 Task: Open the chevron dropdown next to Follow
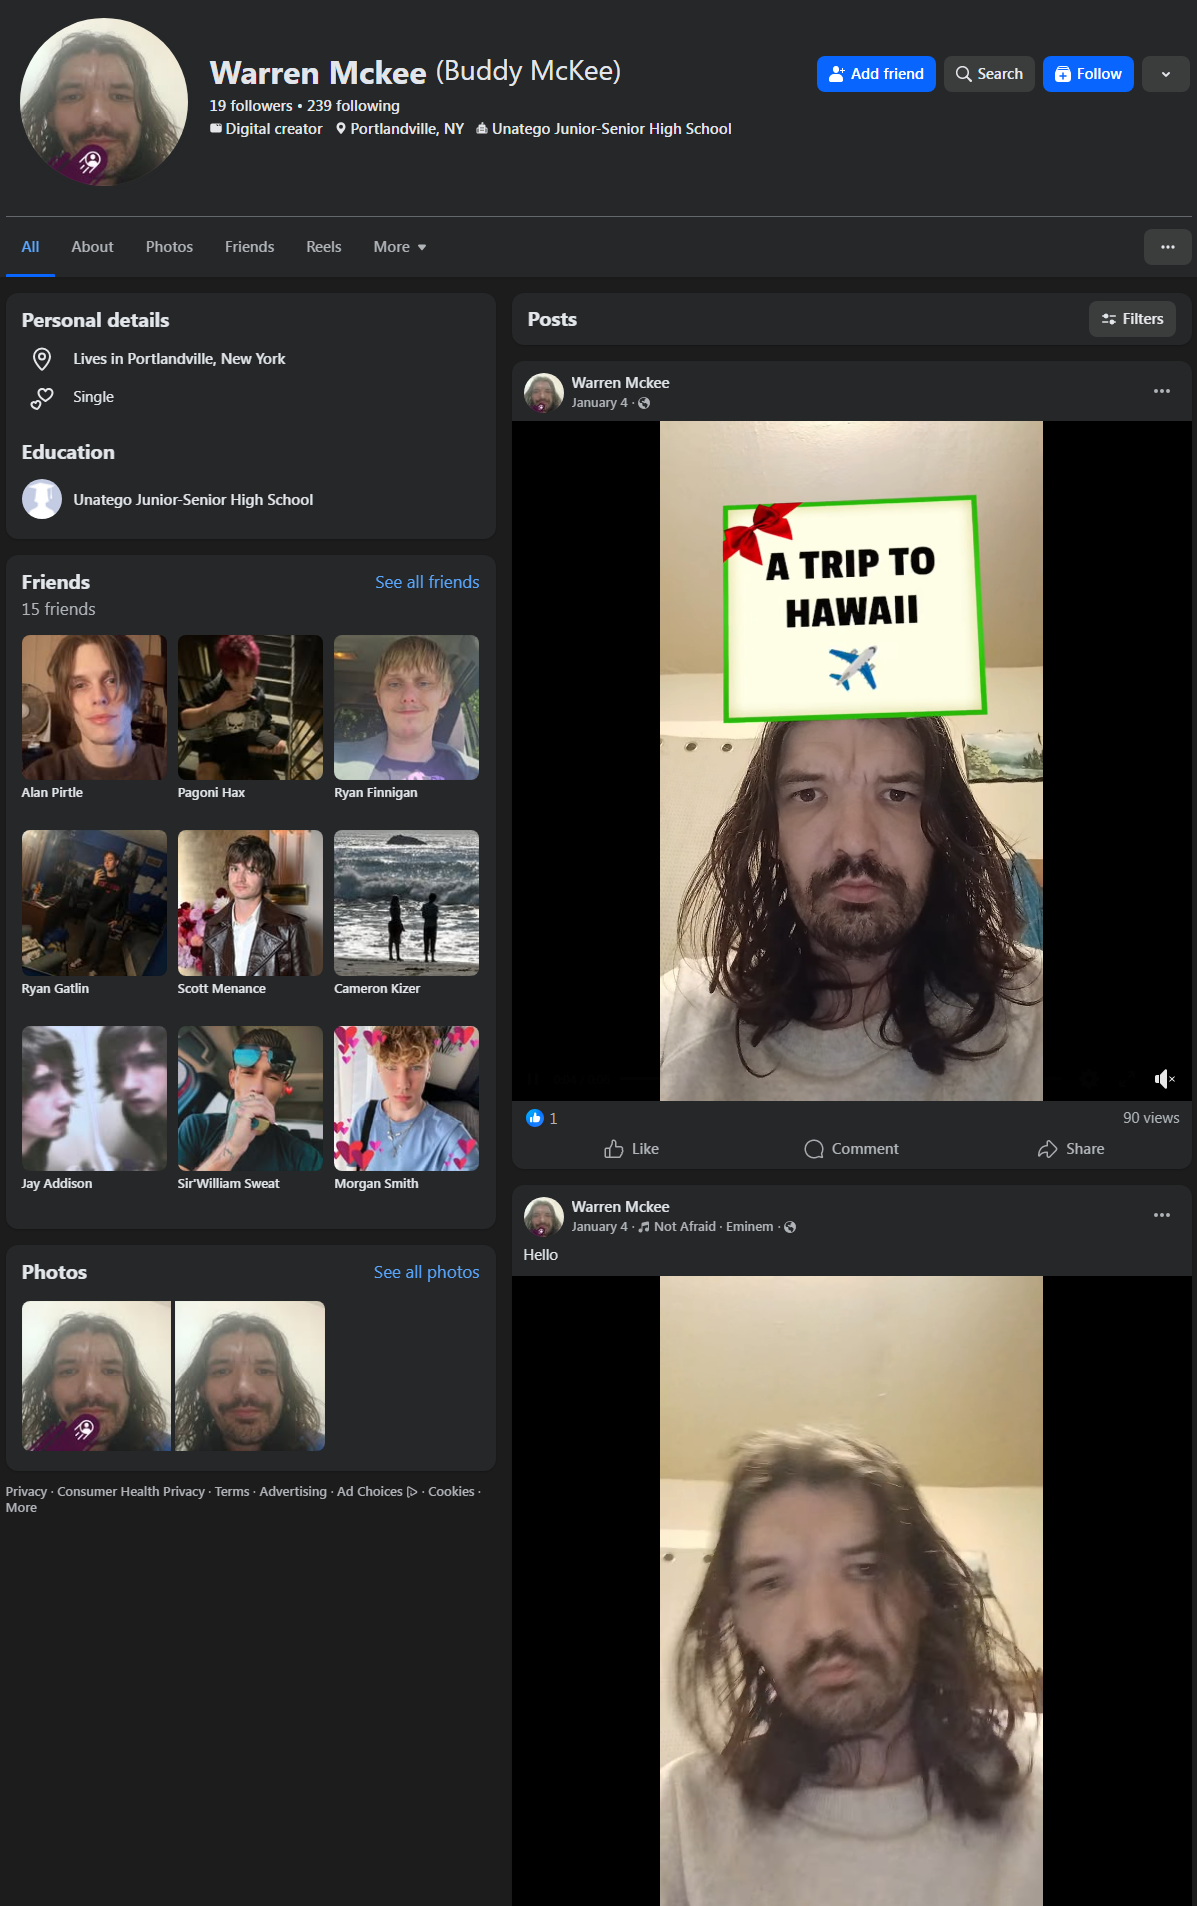coord(1165,74)
